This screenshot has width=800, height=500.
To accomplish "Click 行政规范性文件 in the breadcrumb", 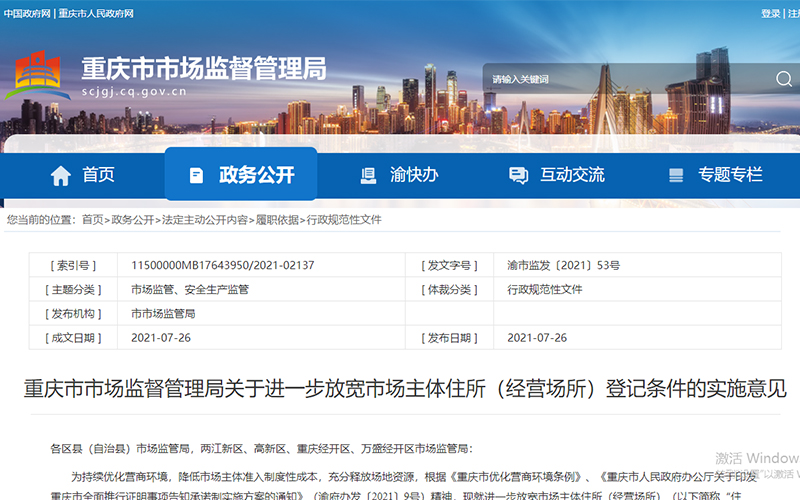I will tap(344, 219).
